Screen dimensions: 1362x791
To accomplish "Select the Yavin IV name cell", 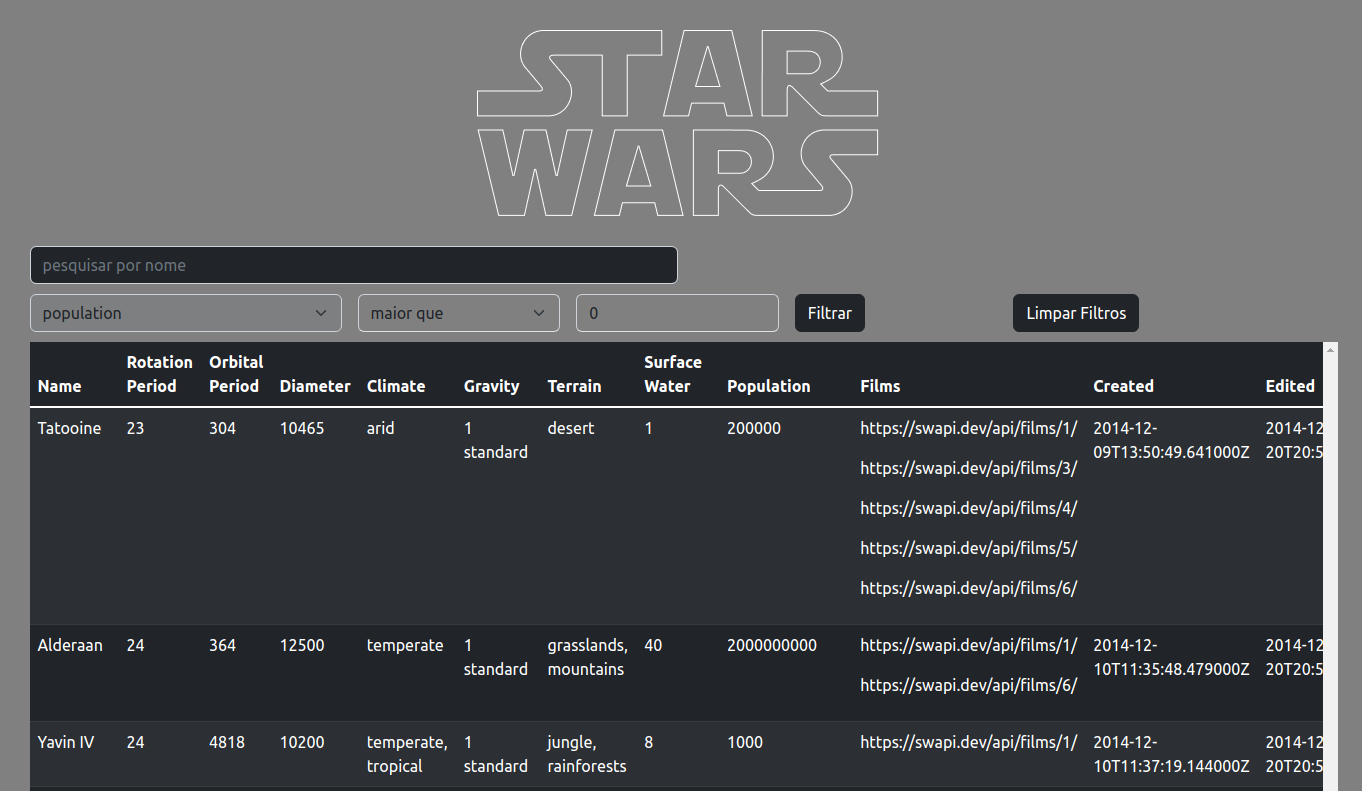I will tap(66, 742).
